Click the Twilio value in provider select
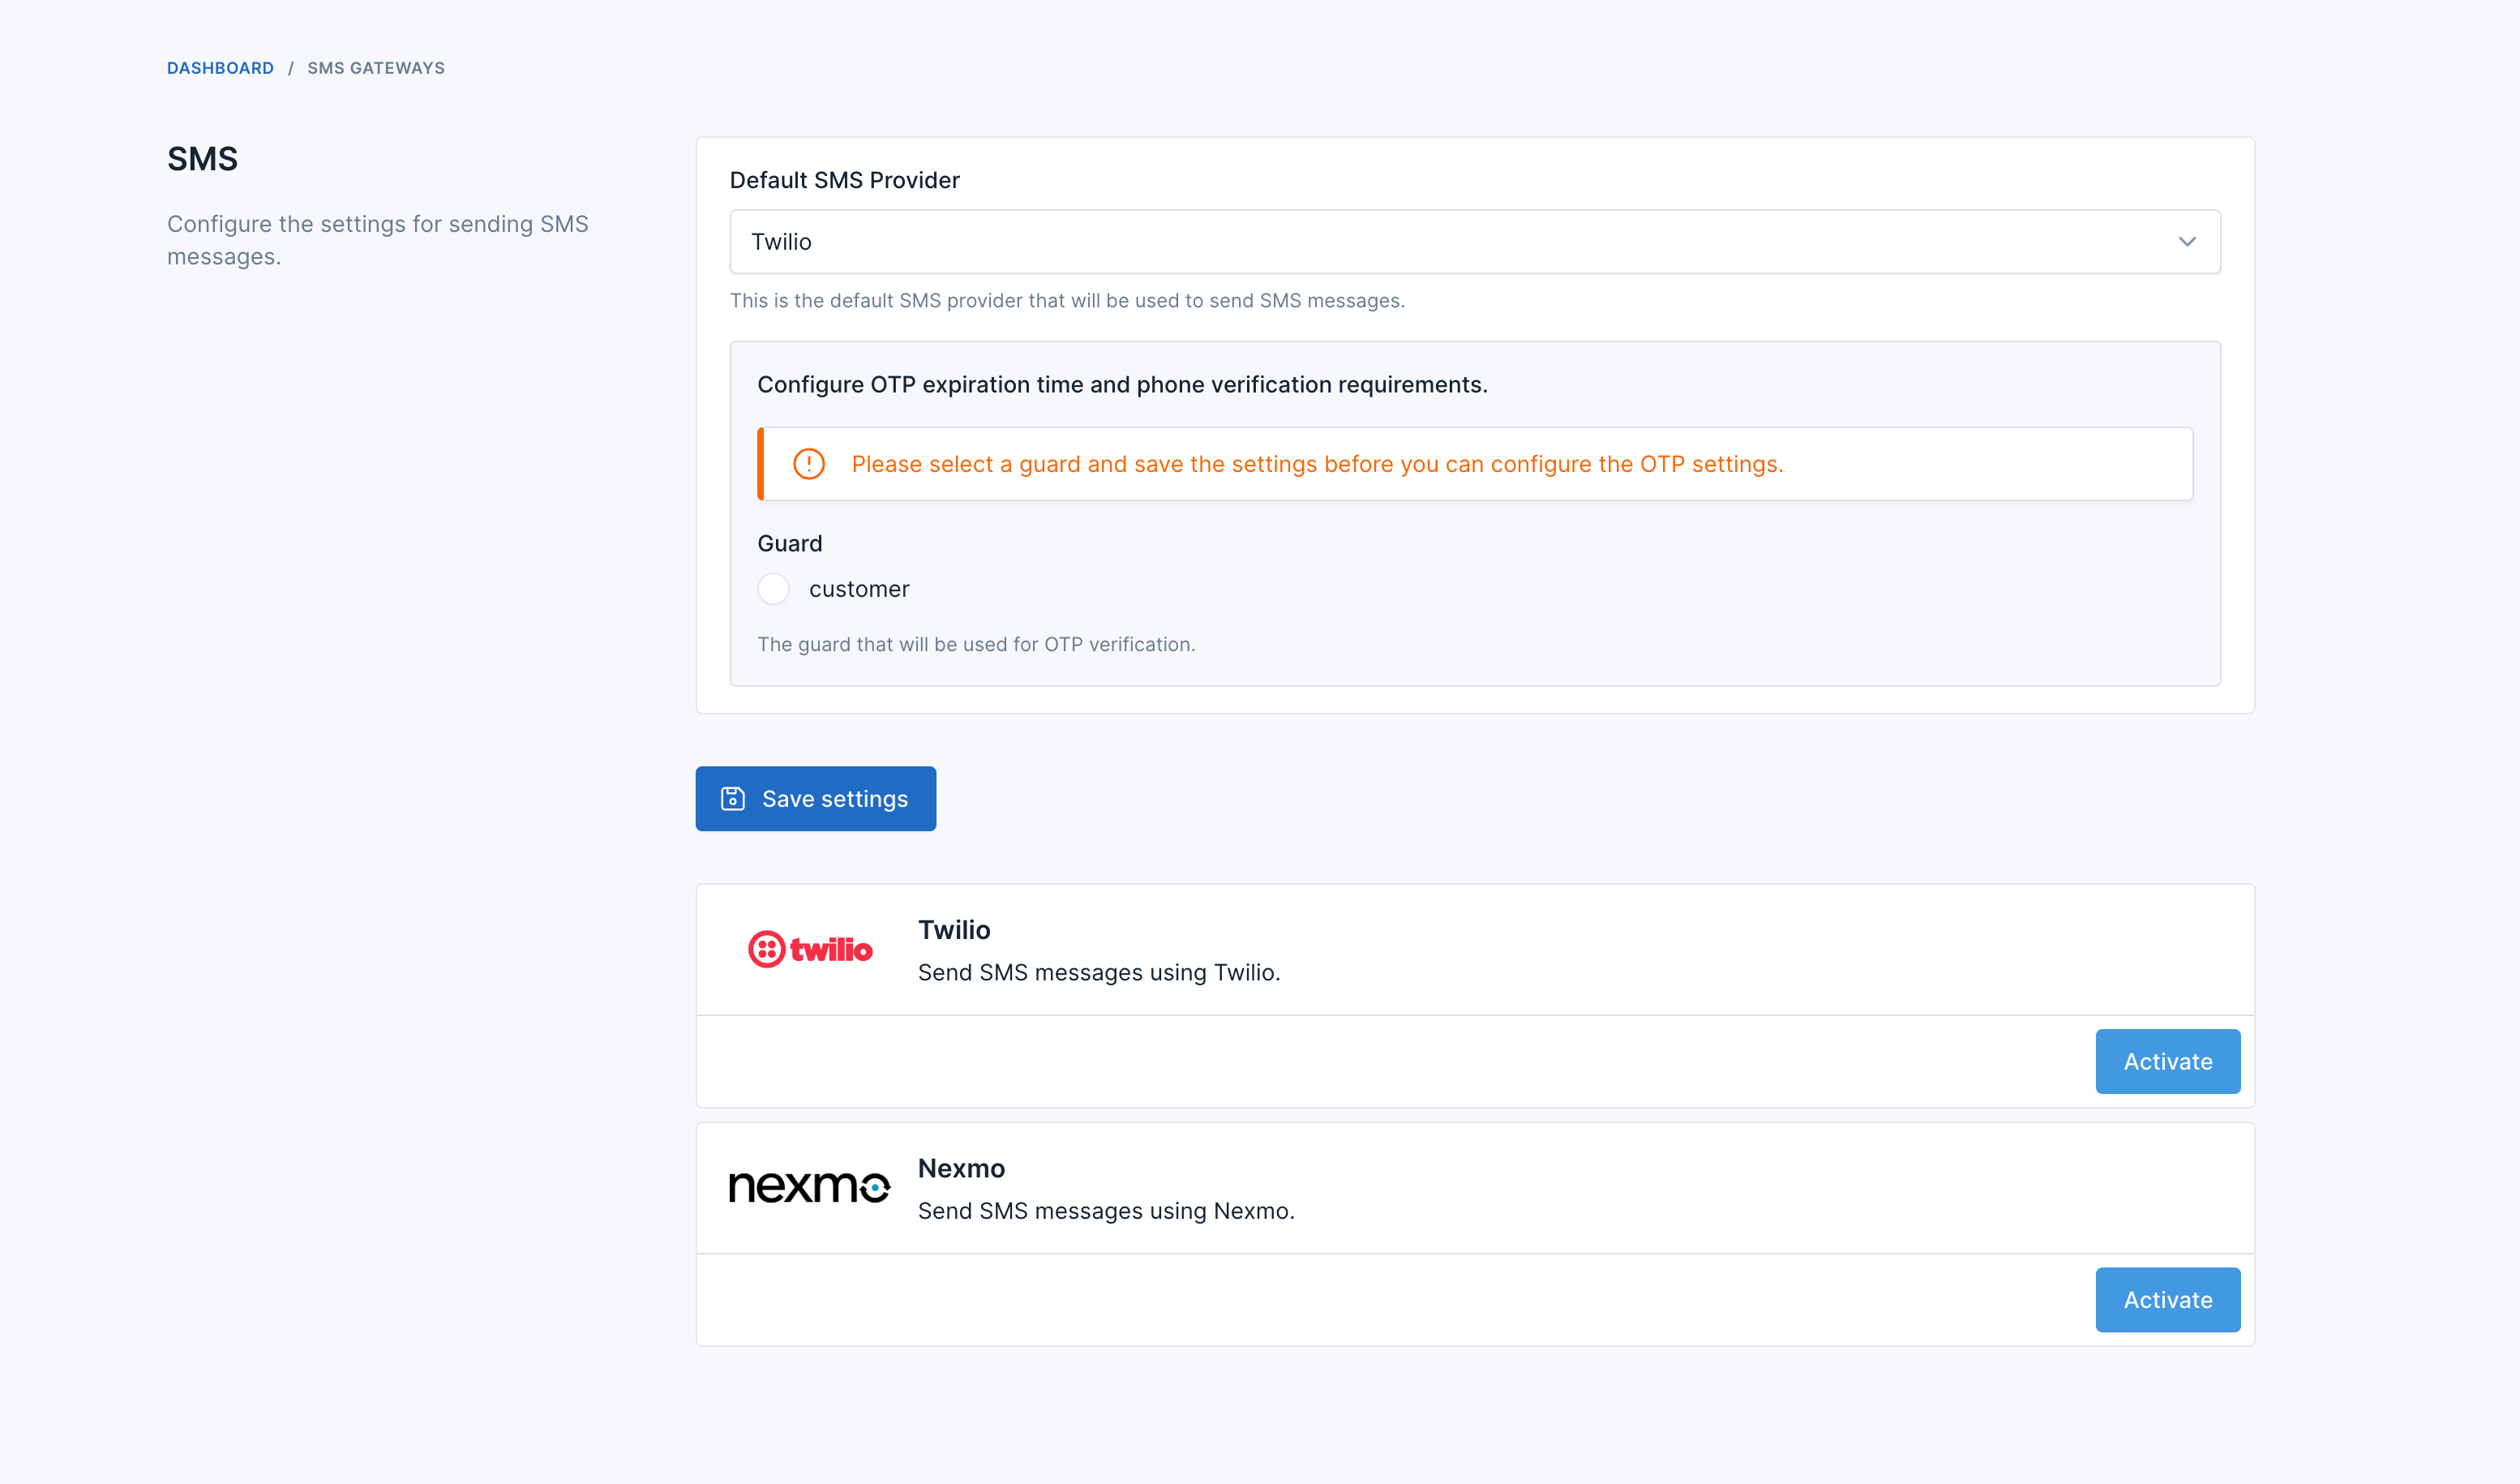Image resolution: width=2520 pixels, height=1484 pixels. click(781, 242)
